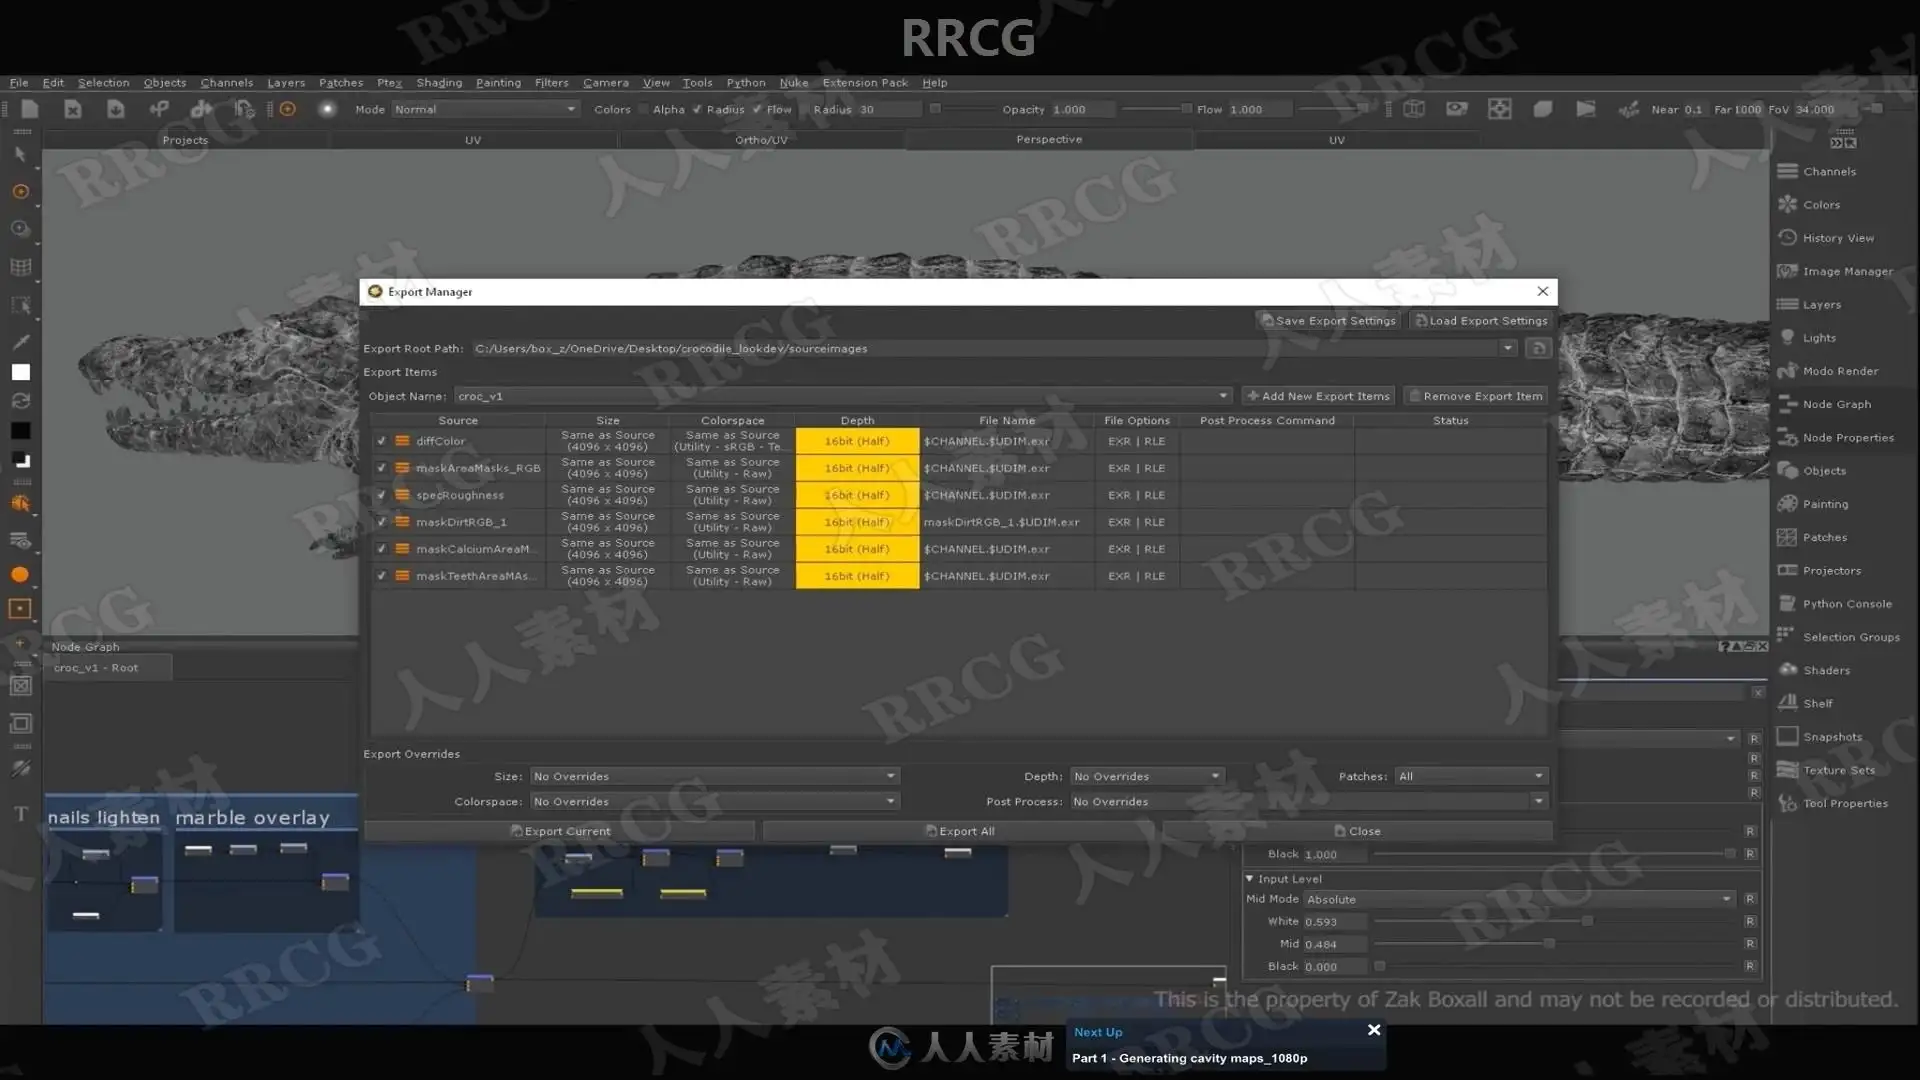Click Save Export Settings button
This screenshot has height=1080, width=1920.
(x=1328, y=321)
